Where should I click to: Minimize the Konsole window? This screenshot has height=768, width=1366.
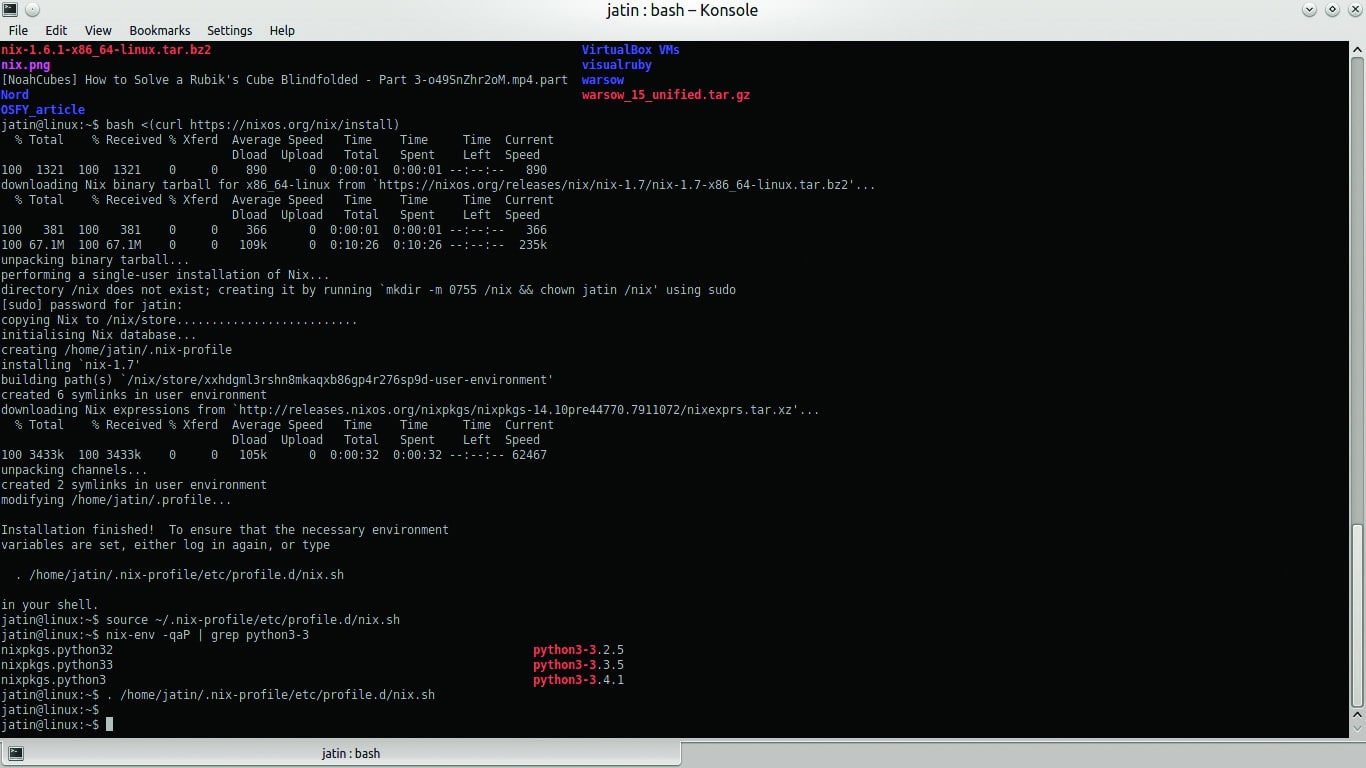tap(1310, 10)
